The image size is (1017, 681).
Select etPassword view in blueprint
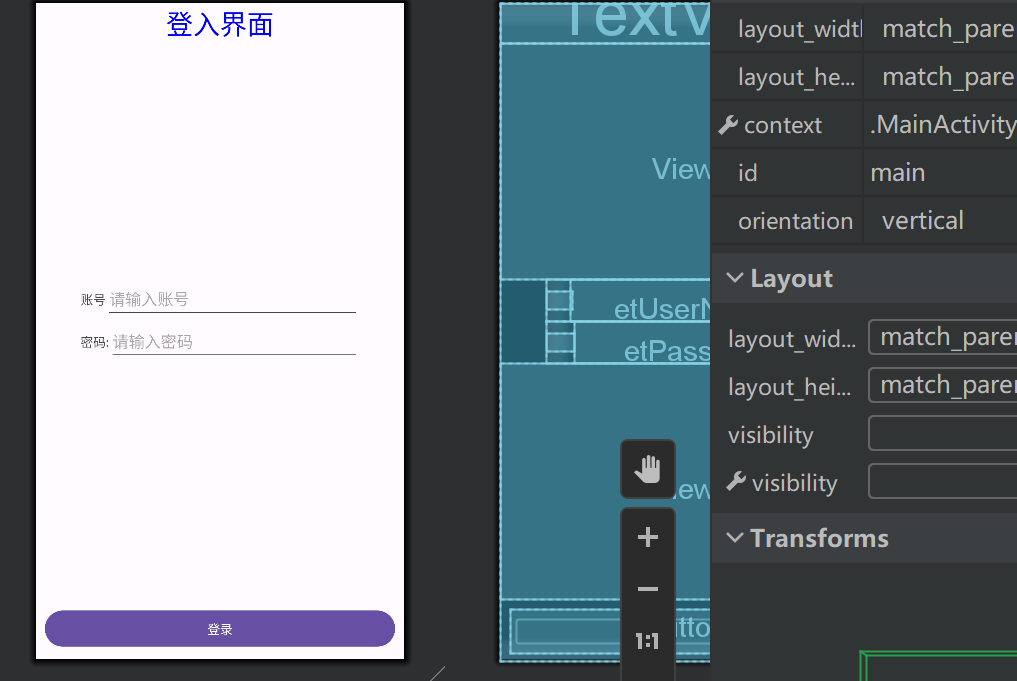pos(642,344)
